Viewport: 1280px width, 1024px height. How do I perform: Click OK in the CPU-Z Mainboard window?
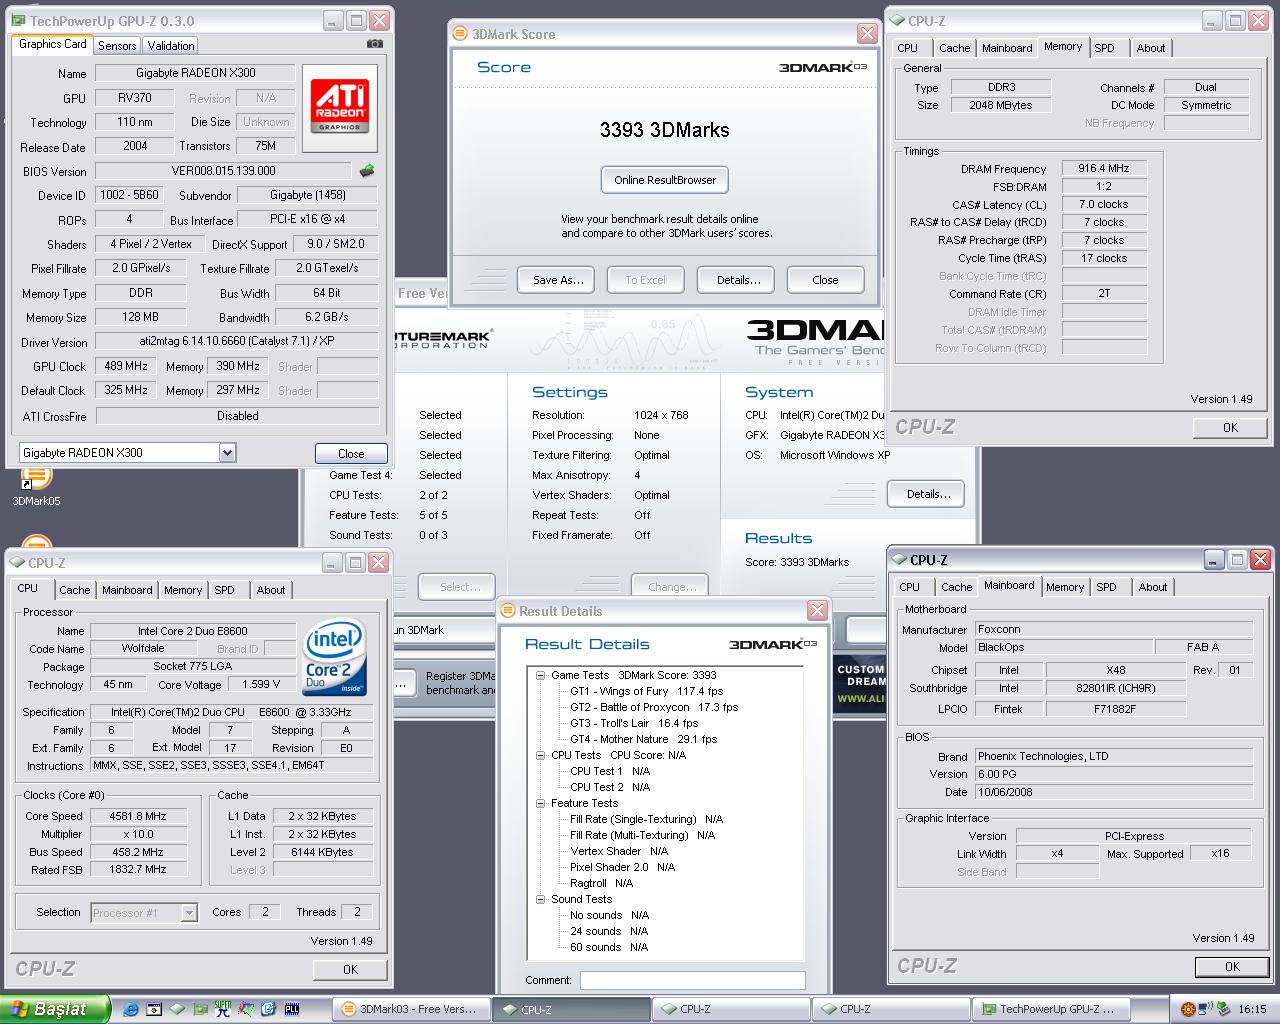pos(1232,966)
